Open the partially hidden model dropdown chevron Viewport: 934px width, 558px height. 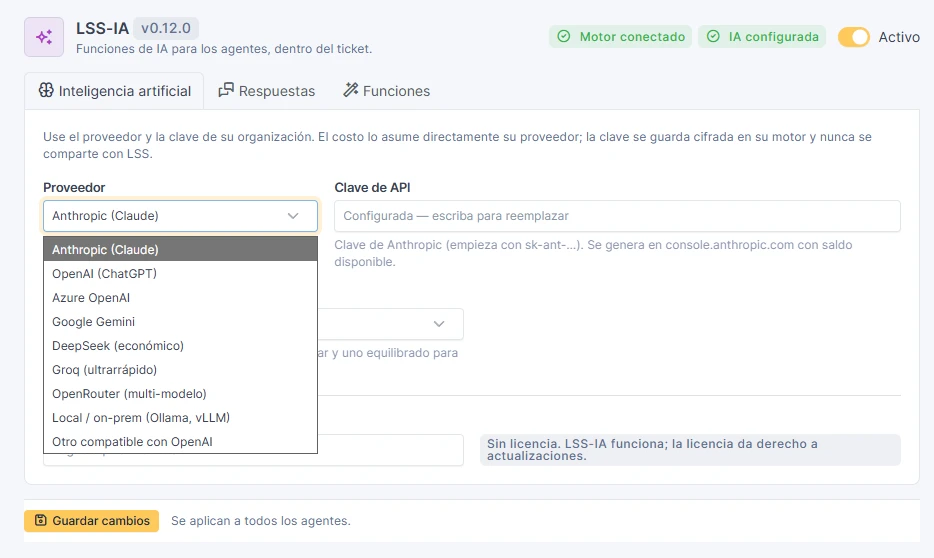click(x=439, y=324)
